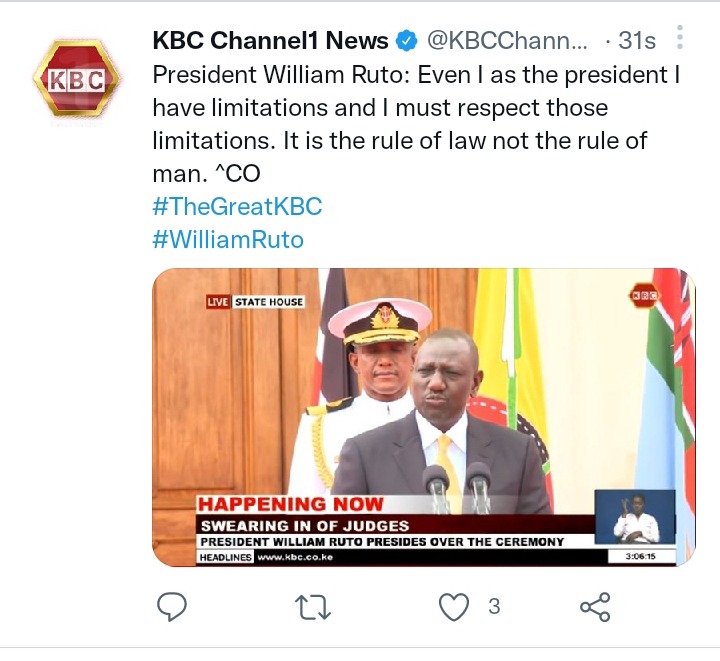The width and height of the screenshot is (720, 661).
Task: Click the HAPPENING NOW banner
Action: [x=290, y=504]
